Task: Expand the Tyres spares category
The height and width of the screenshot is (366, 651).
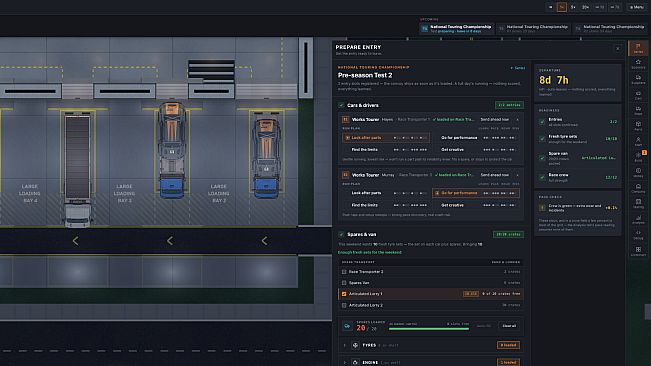Action: [x=345, y=345]
